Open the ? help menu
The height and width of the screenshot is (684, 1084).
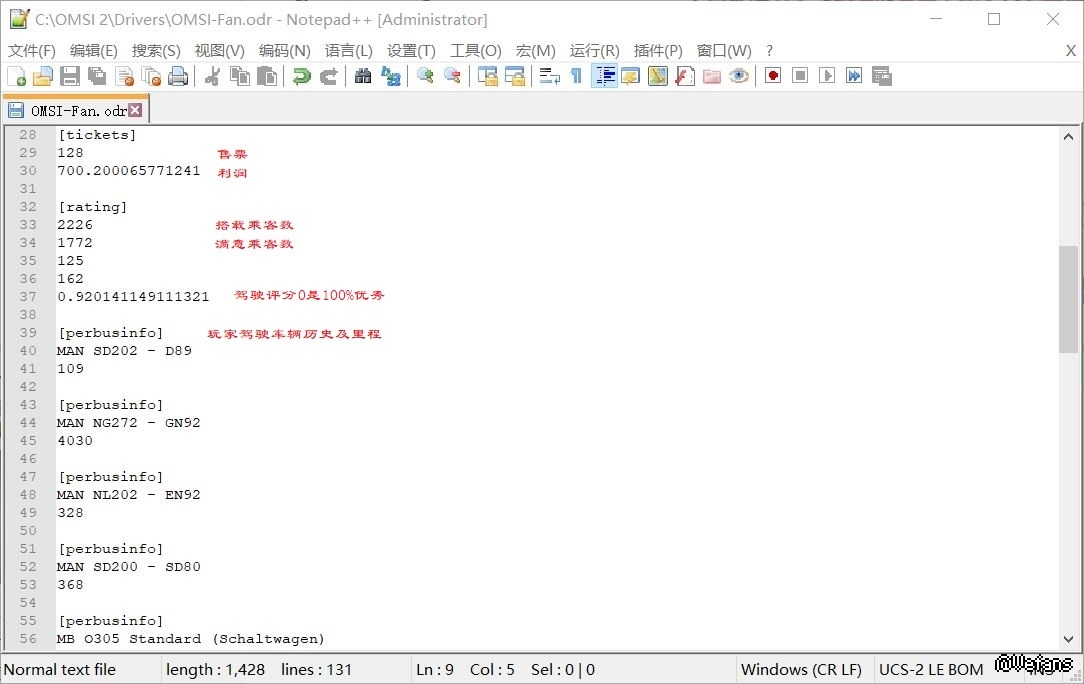pyautogui.click(x=769, y=50)
